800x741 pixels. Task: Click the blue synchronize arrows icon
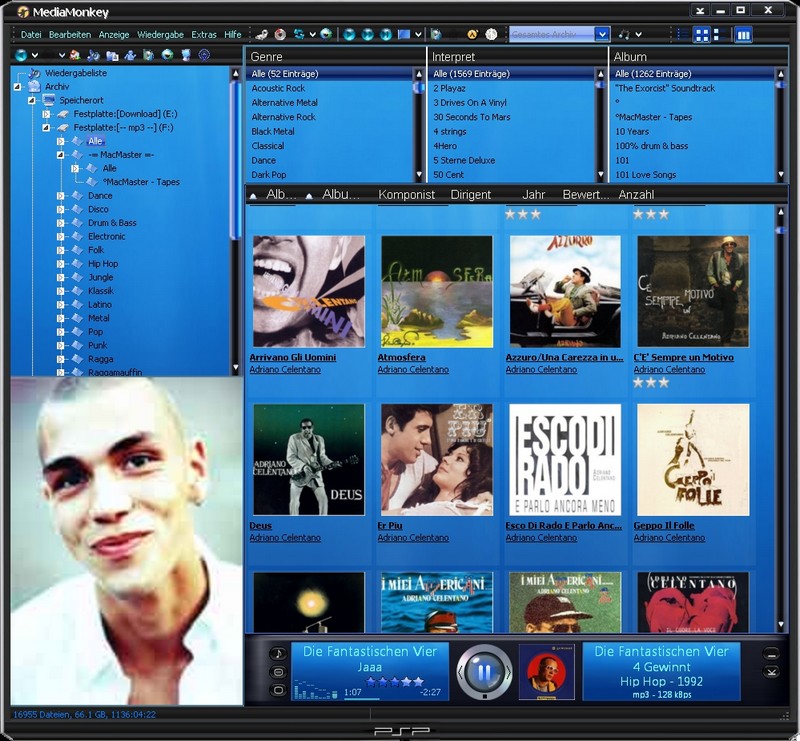(x=299, y=34)
